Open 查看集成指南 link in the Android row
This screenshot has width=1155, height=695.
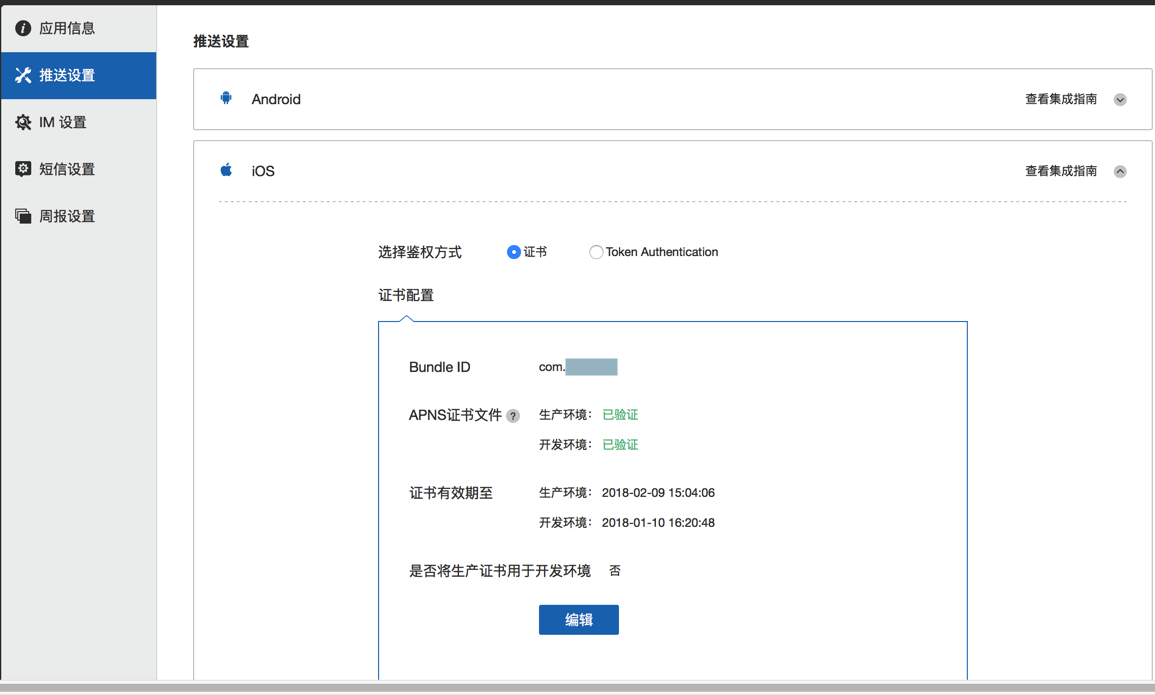pyautogui.click(x=1061, y=99)
